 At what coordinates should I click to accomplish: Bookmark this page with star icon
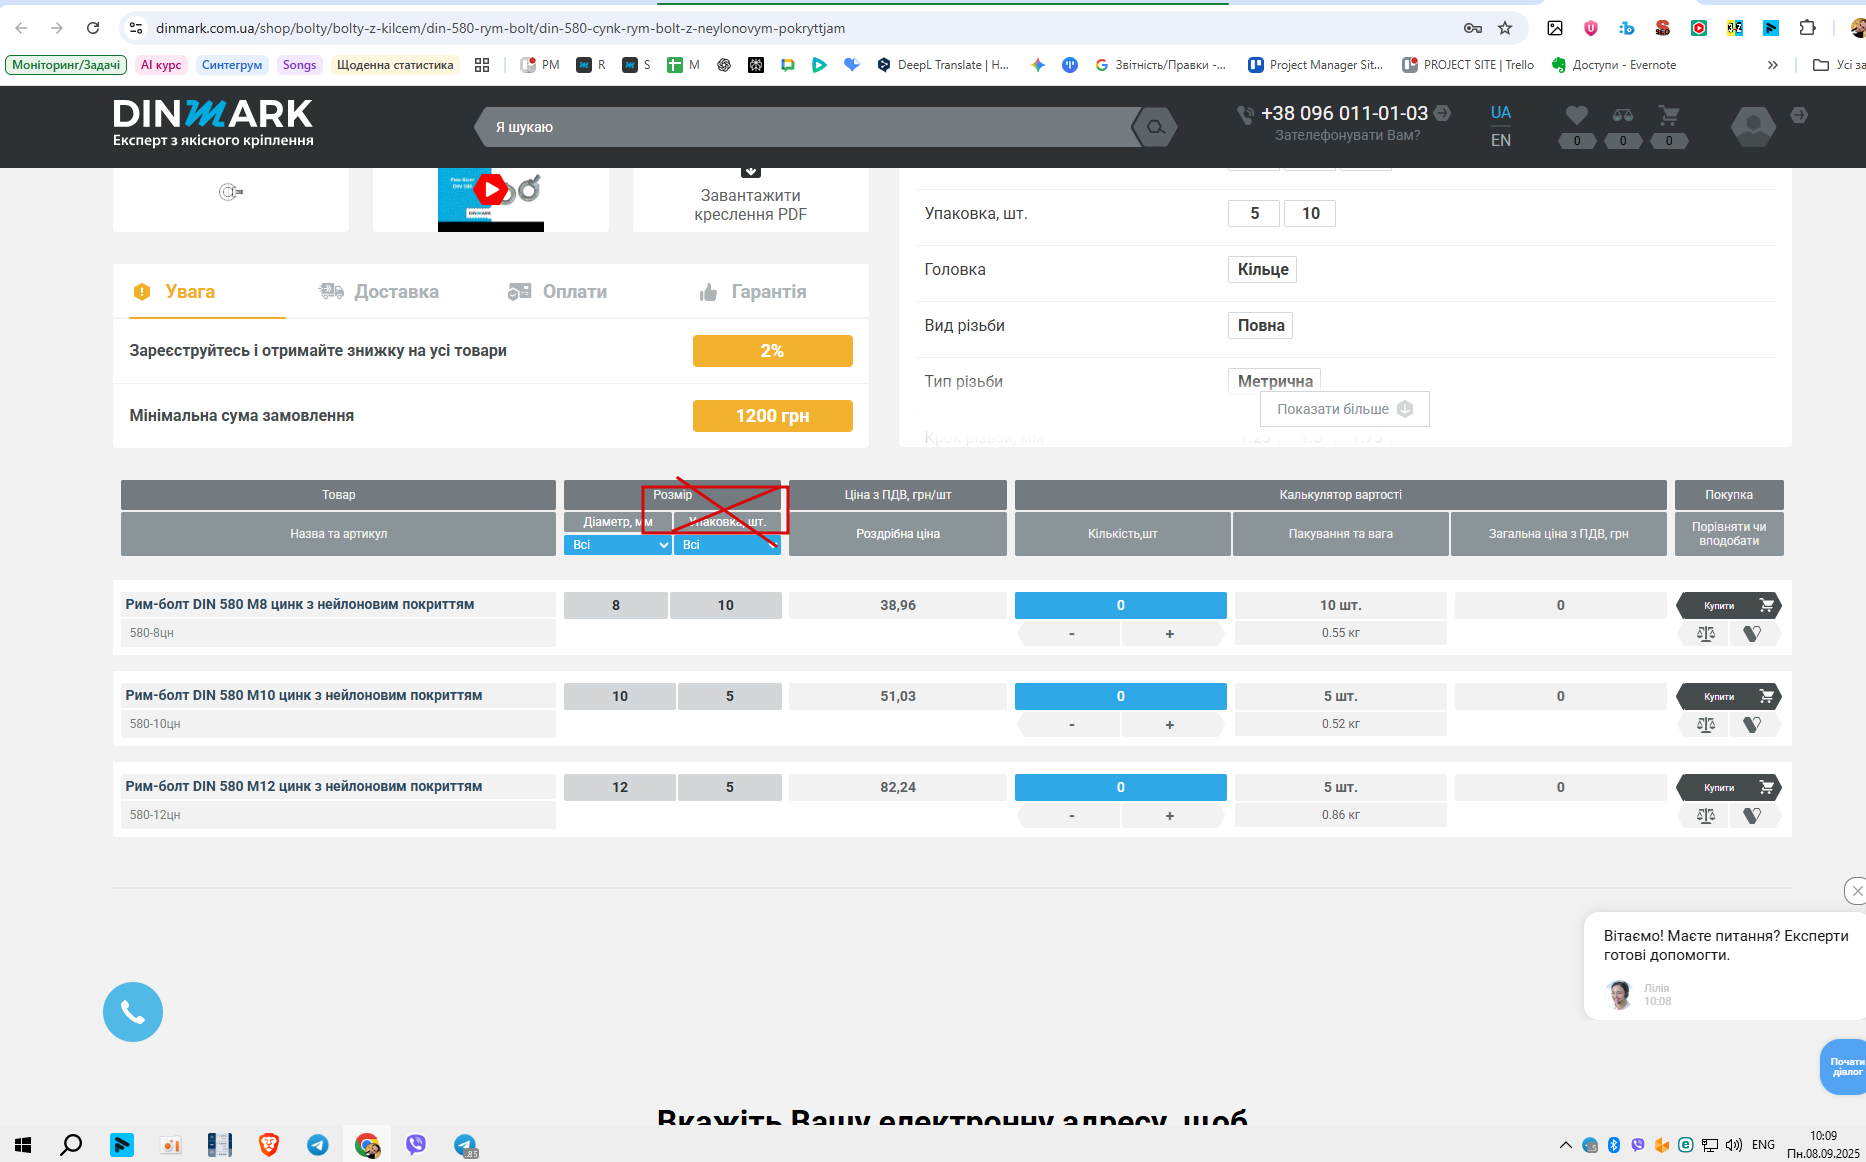[x=1505, y=28]
